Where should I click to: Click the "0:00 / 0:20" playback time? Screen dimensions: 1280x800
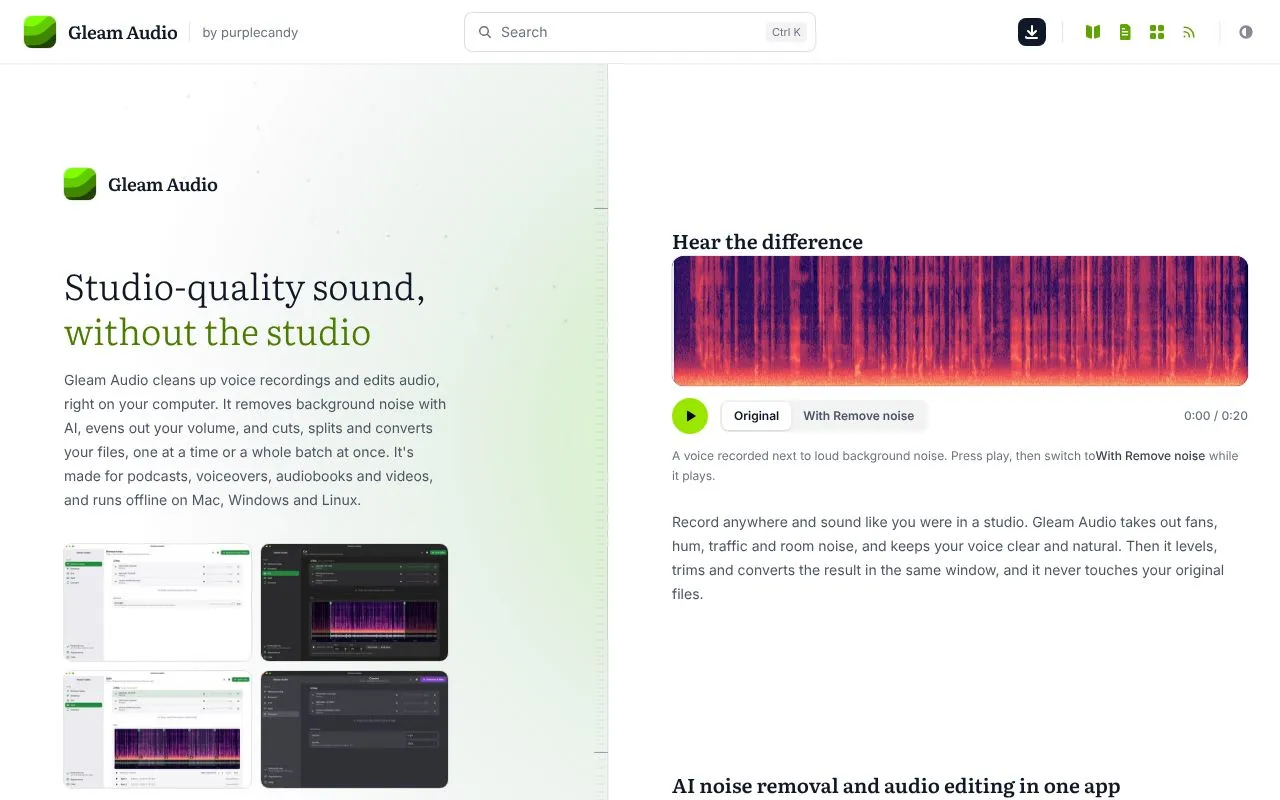coord(1215,416)
